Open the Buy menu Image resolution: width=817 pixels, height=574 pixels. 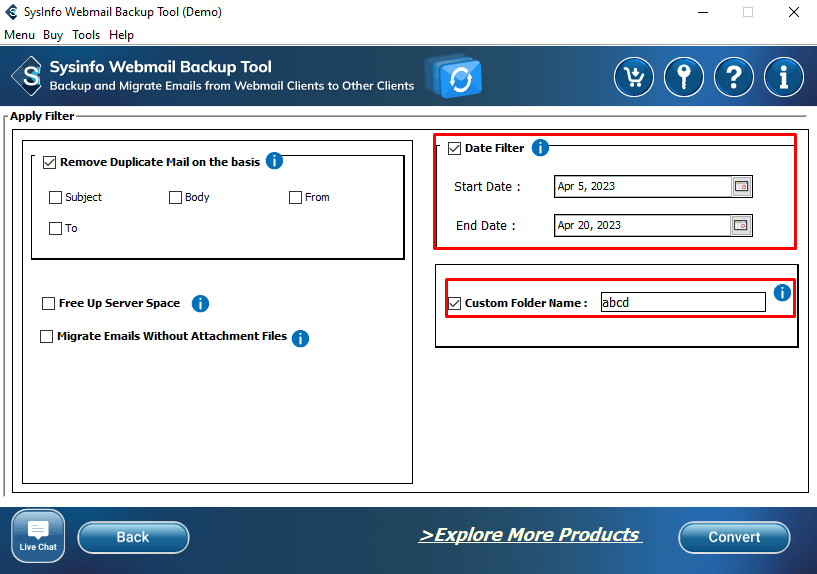point(53,35)
